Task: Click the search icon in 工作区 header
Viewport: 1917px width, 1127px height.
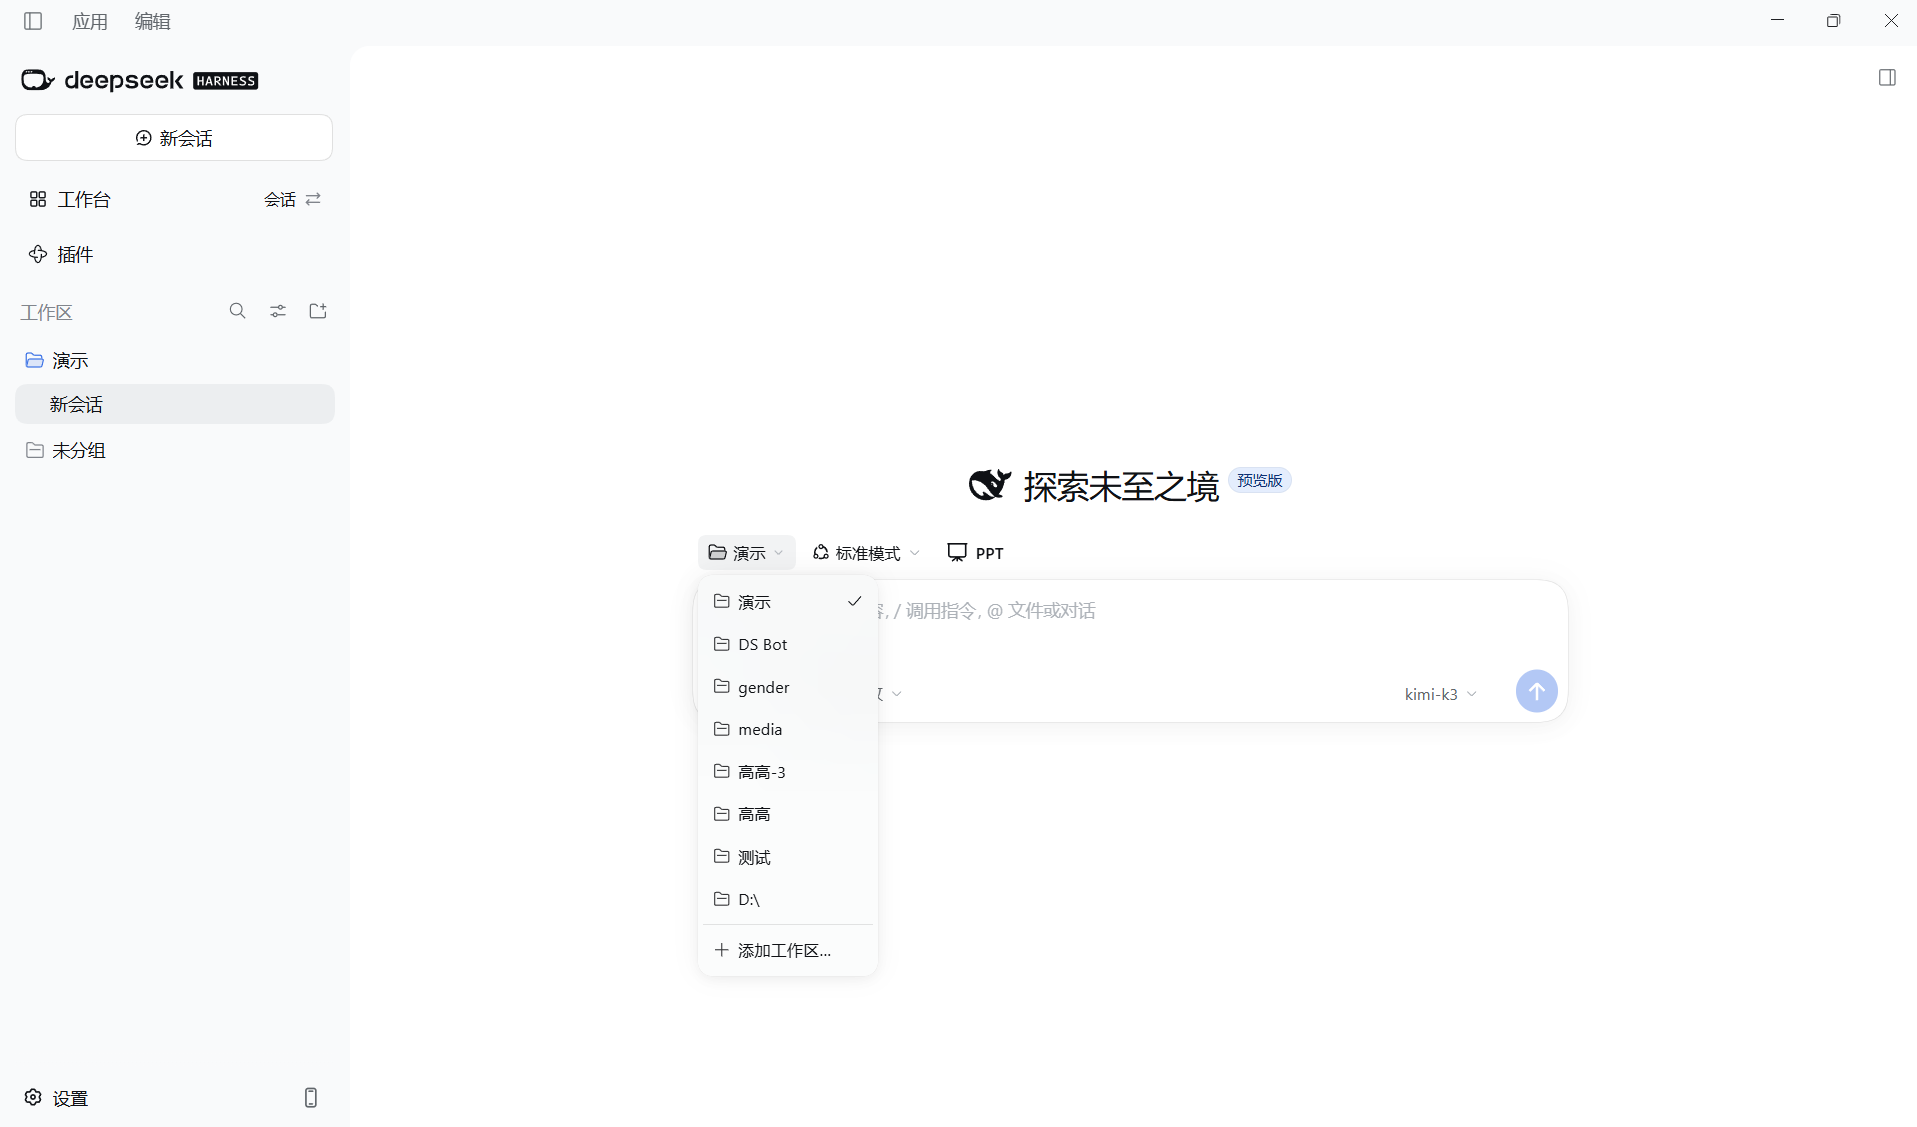Action: [x=237, y=311]
